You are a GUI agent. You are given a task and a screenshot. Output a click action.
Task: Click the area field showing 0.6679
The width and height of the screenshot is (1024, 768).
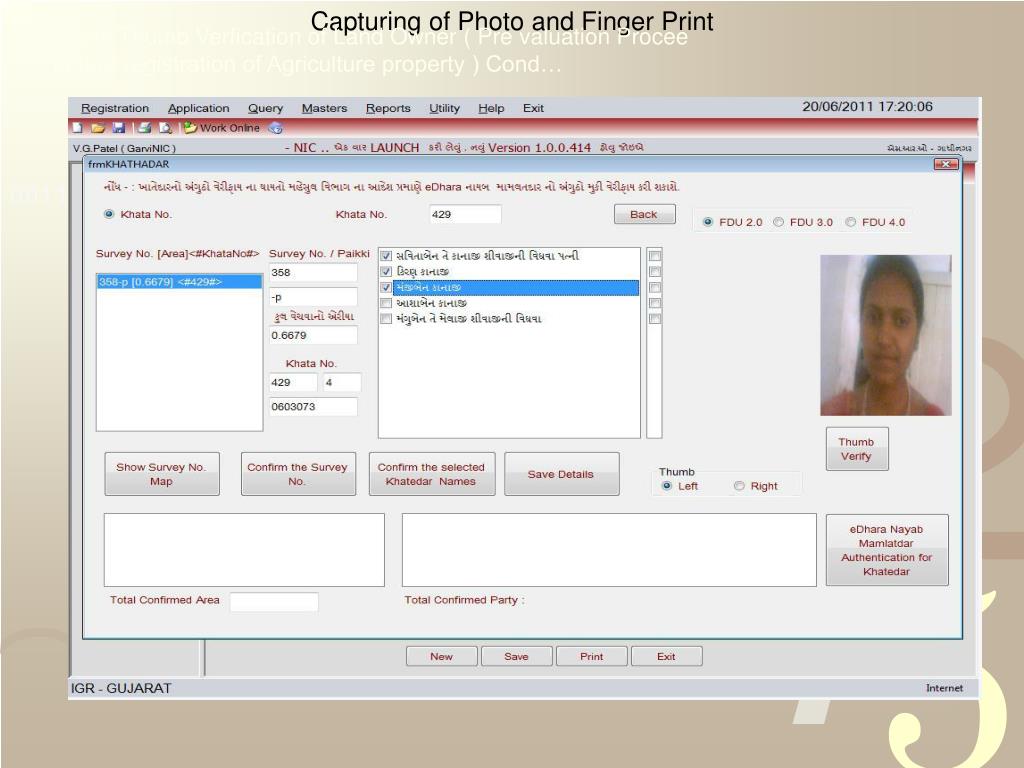(313, 335)
